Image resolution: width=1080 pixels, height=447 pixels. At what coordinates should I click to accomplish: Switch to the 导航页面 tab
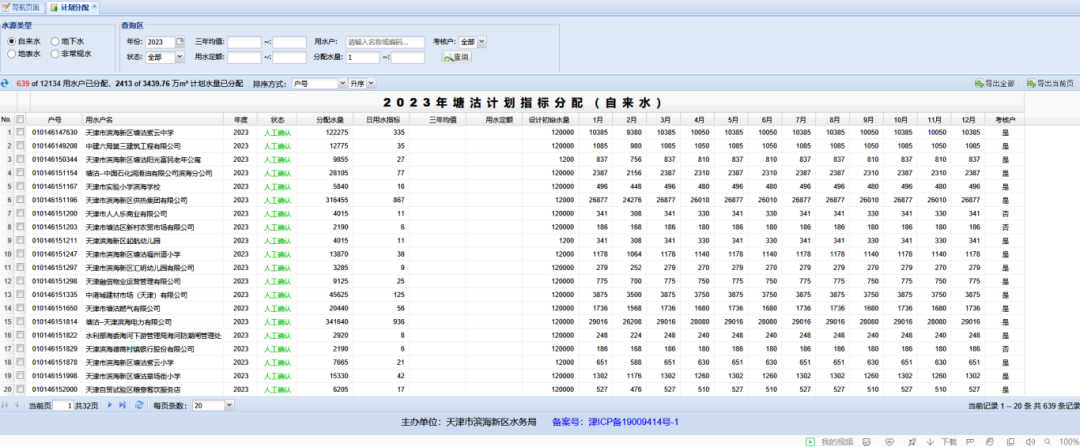click(21, 7)
